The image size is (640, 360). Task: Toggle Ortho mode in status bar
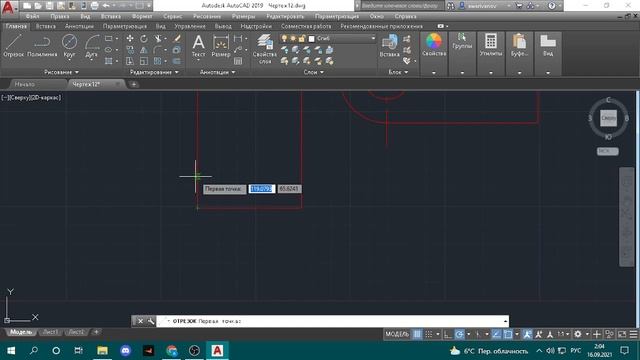click(x=448, y=334)
